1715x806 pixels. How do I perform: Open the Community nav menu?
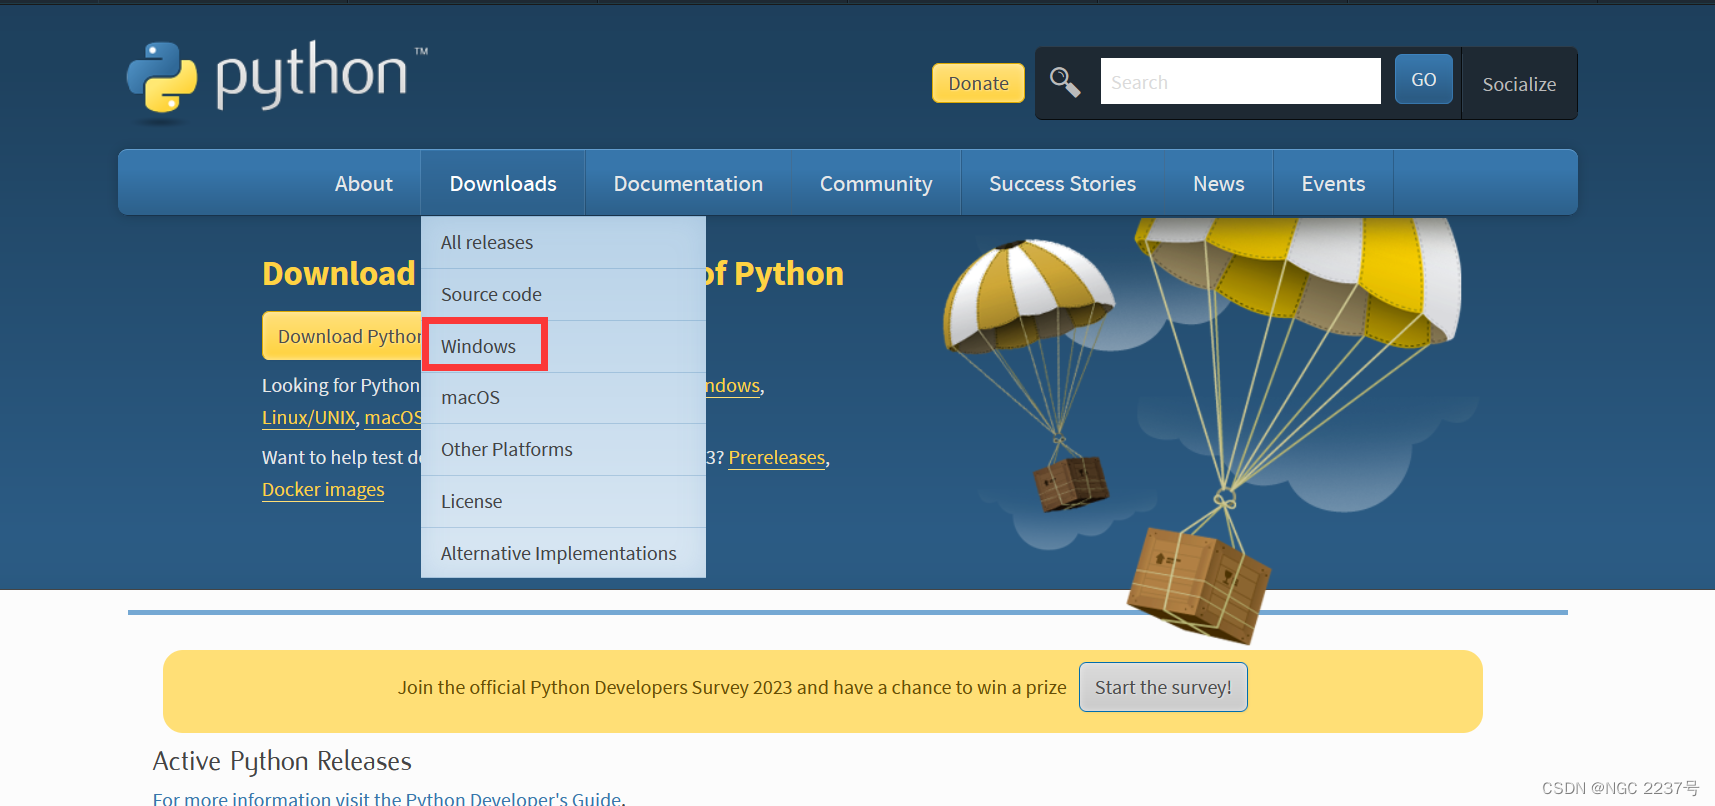pos(876,183)
